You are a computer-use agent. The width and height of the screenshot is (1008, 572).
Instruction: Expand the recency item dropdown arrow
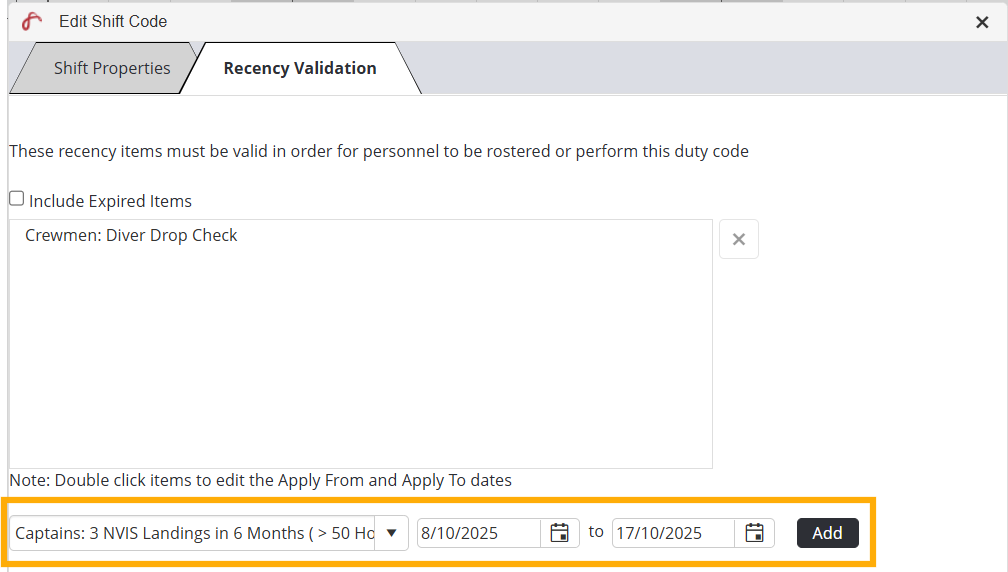[391, 533]
